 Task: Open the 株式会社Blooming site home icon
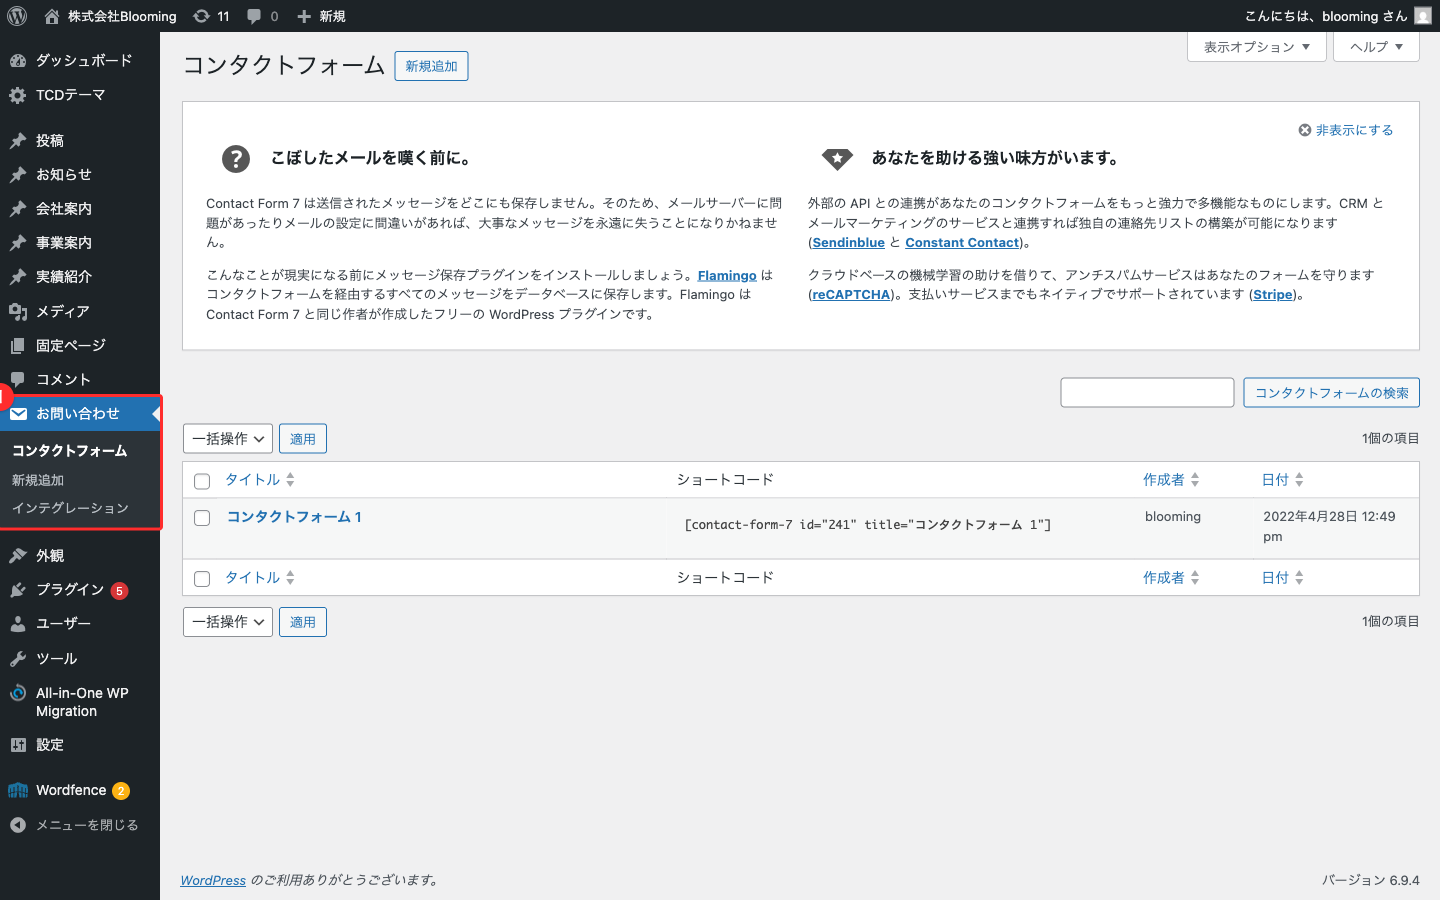[52, 16]
